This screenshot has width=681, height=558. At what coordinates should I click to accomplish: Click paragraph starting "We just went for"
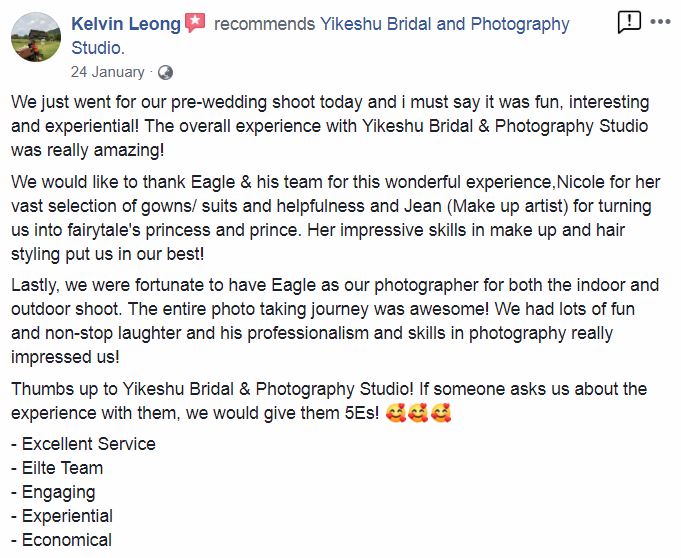click(x=330, y=126)
